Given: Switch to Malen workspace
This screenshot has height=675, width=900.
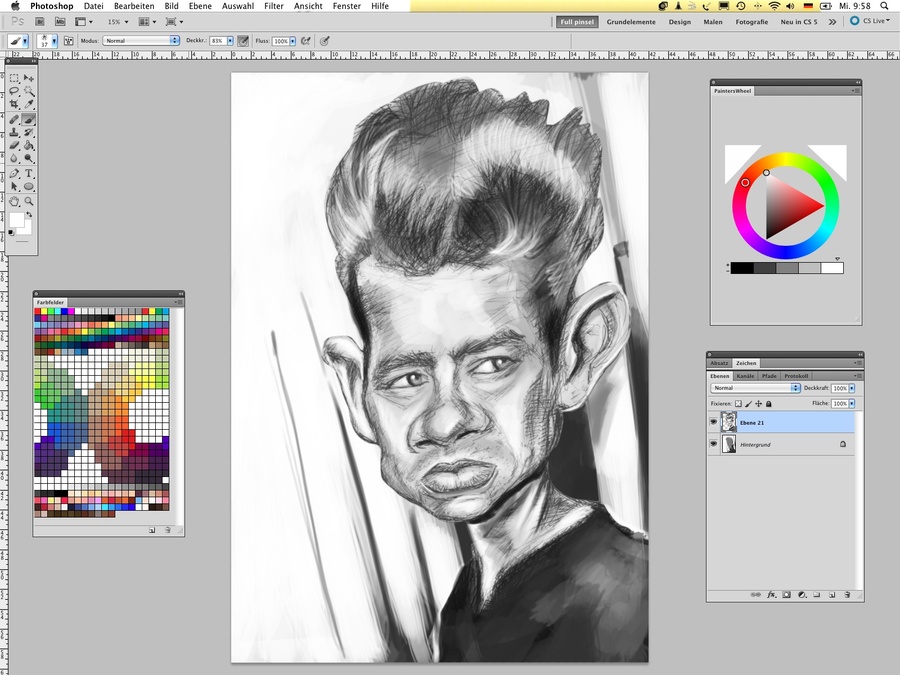Looking at the screenshot, I should pos(713,22).
